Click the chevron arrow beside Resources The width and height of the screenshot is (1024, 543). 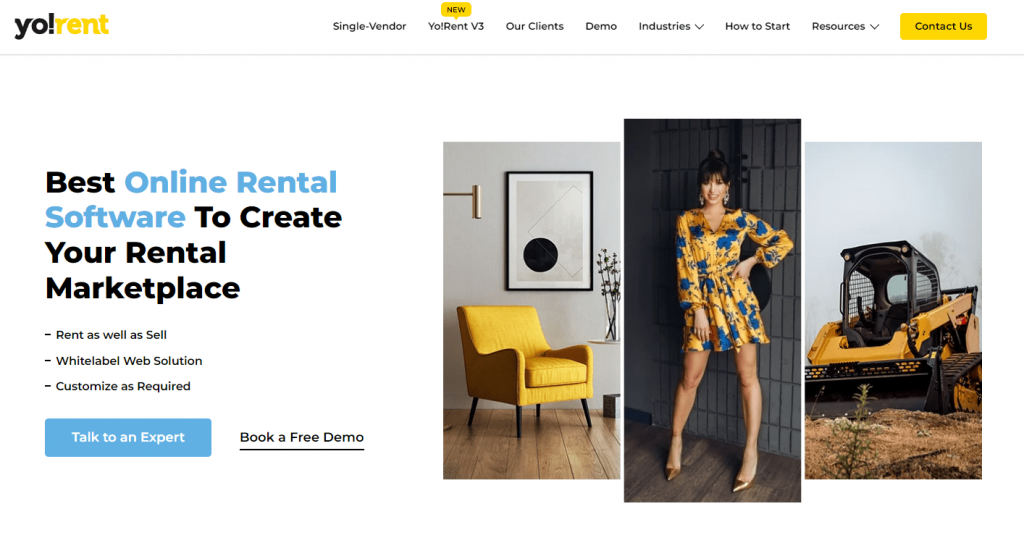point(874,27)
